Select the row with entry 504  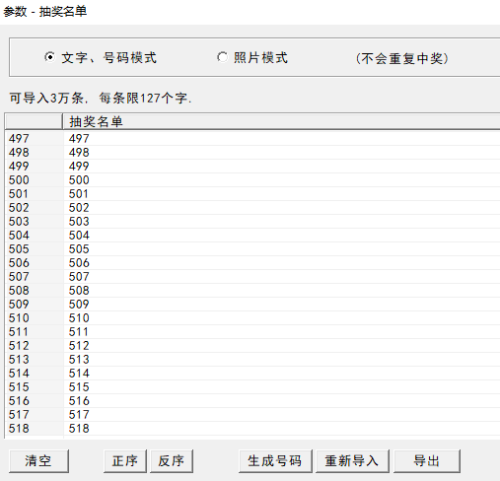(252, 235)
